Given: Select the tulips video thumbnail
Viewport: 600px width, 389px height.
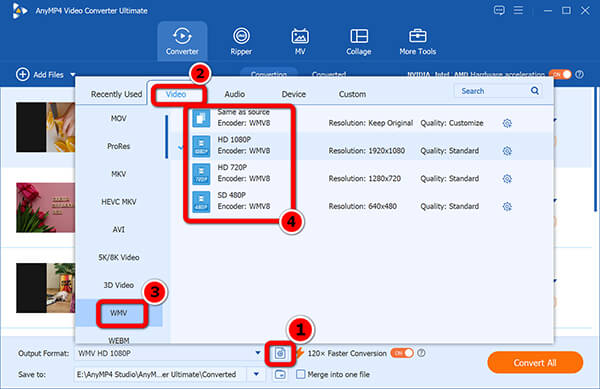Looking at the screenshot, I should click(46, 207).
